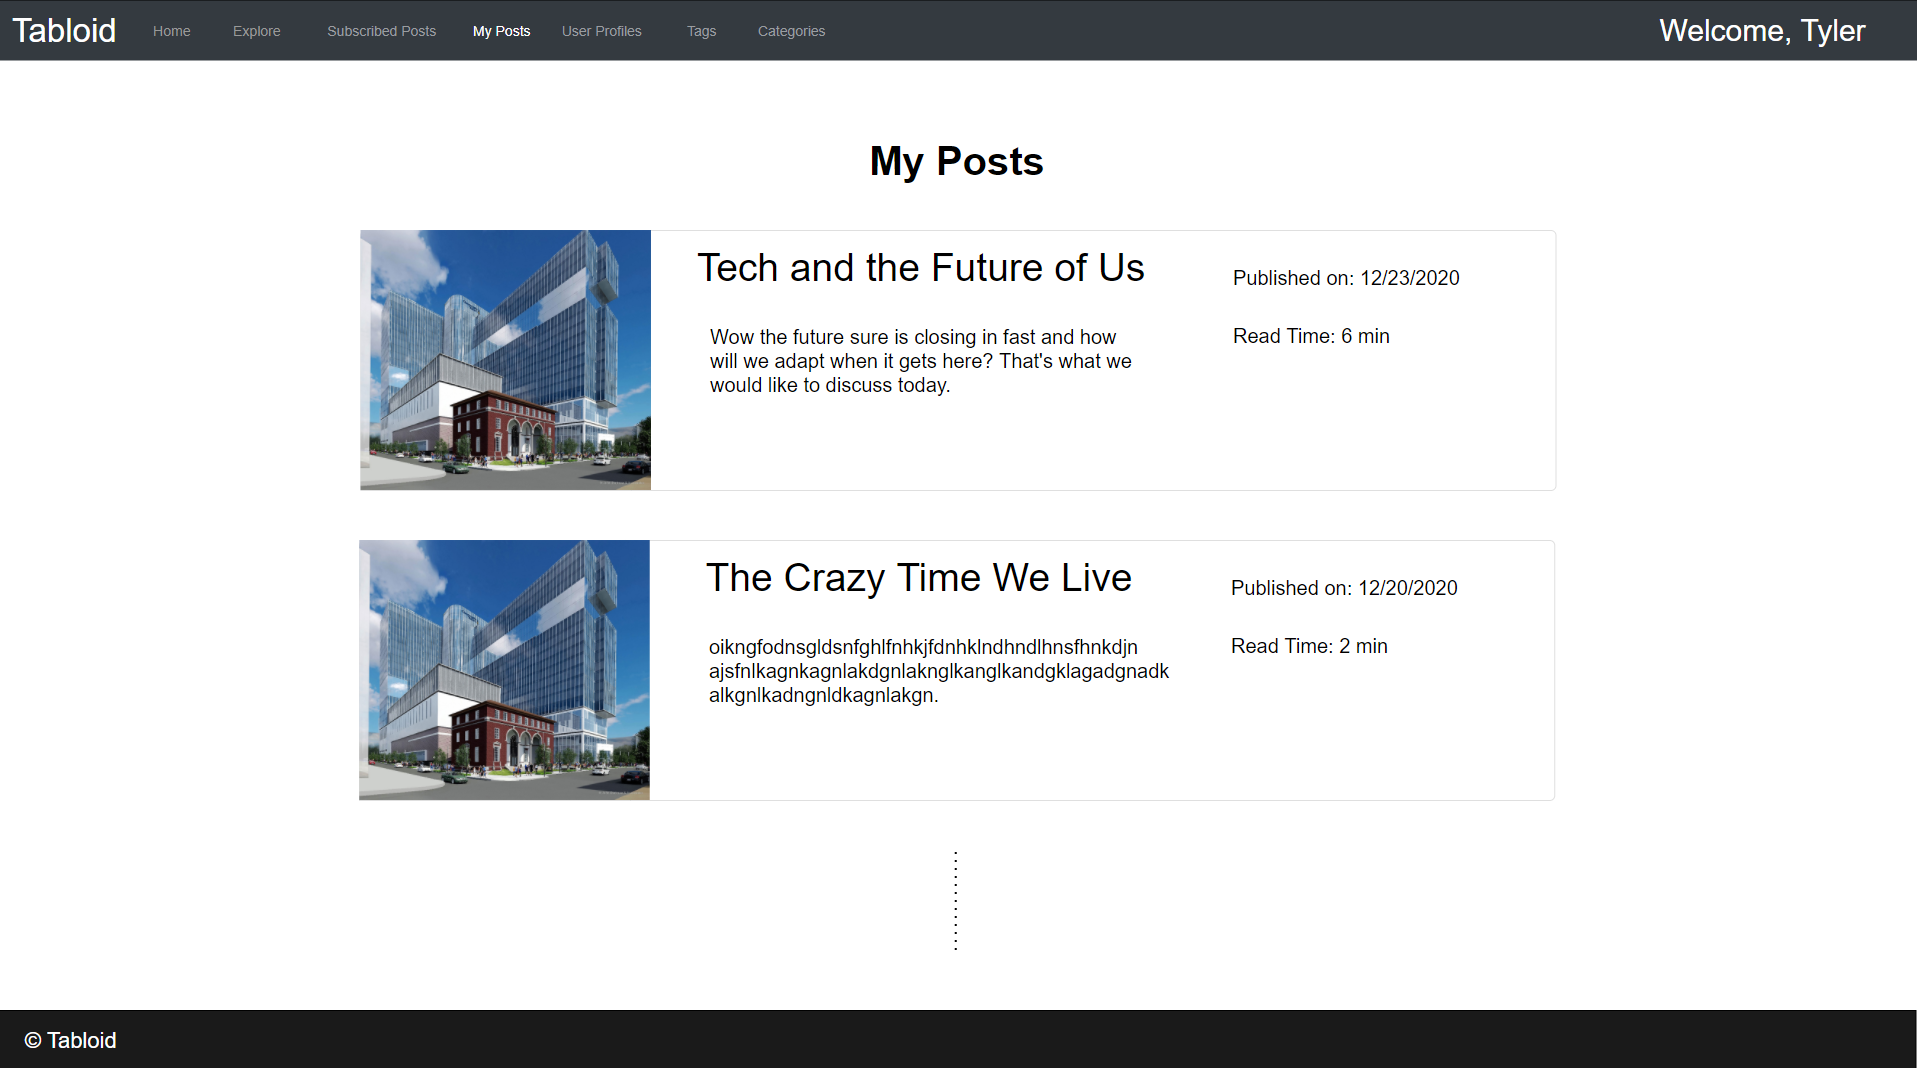
Task: Click the Read Time: 6 min text
Action: [x=1311, y=336]
